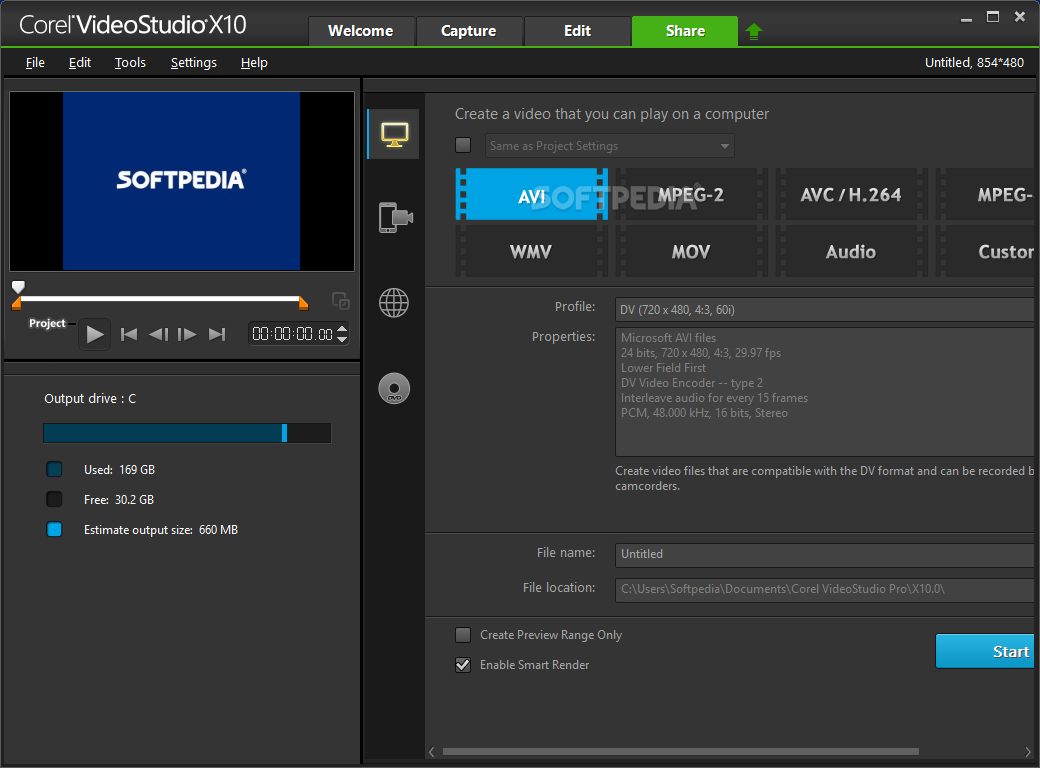The height and width of the screenshot is (768, 1040).
Task: Click the trim mark-out orange handle
Action: click(303, 304)
